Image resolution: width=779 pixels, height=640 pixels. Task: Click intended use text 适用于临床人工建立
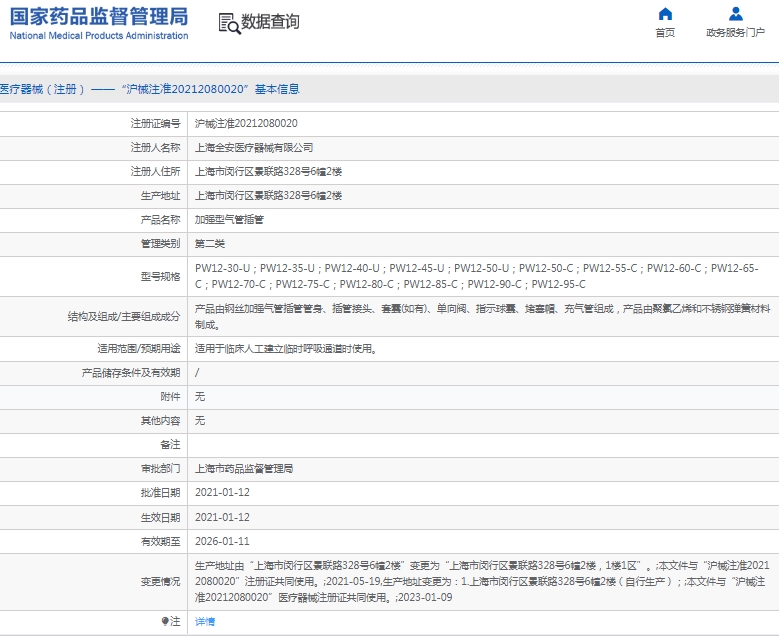(x=286, y=349)
